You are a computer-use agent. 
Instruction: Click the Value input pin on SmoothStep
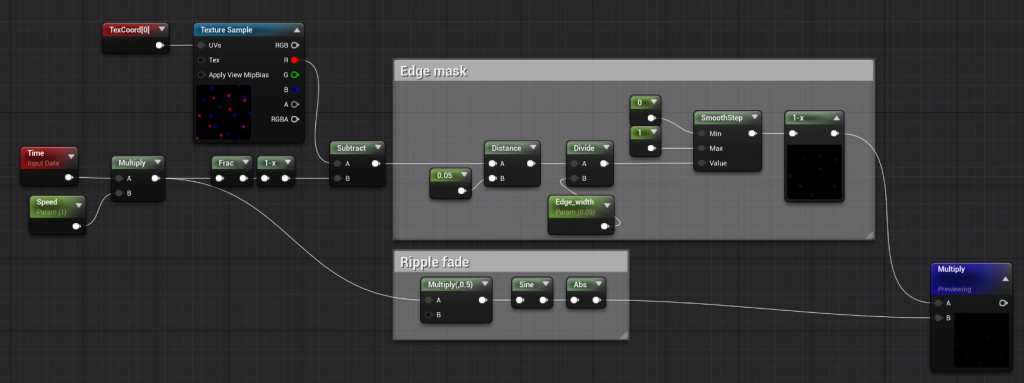coord(701,163)
